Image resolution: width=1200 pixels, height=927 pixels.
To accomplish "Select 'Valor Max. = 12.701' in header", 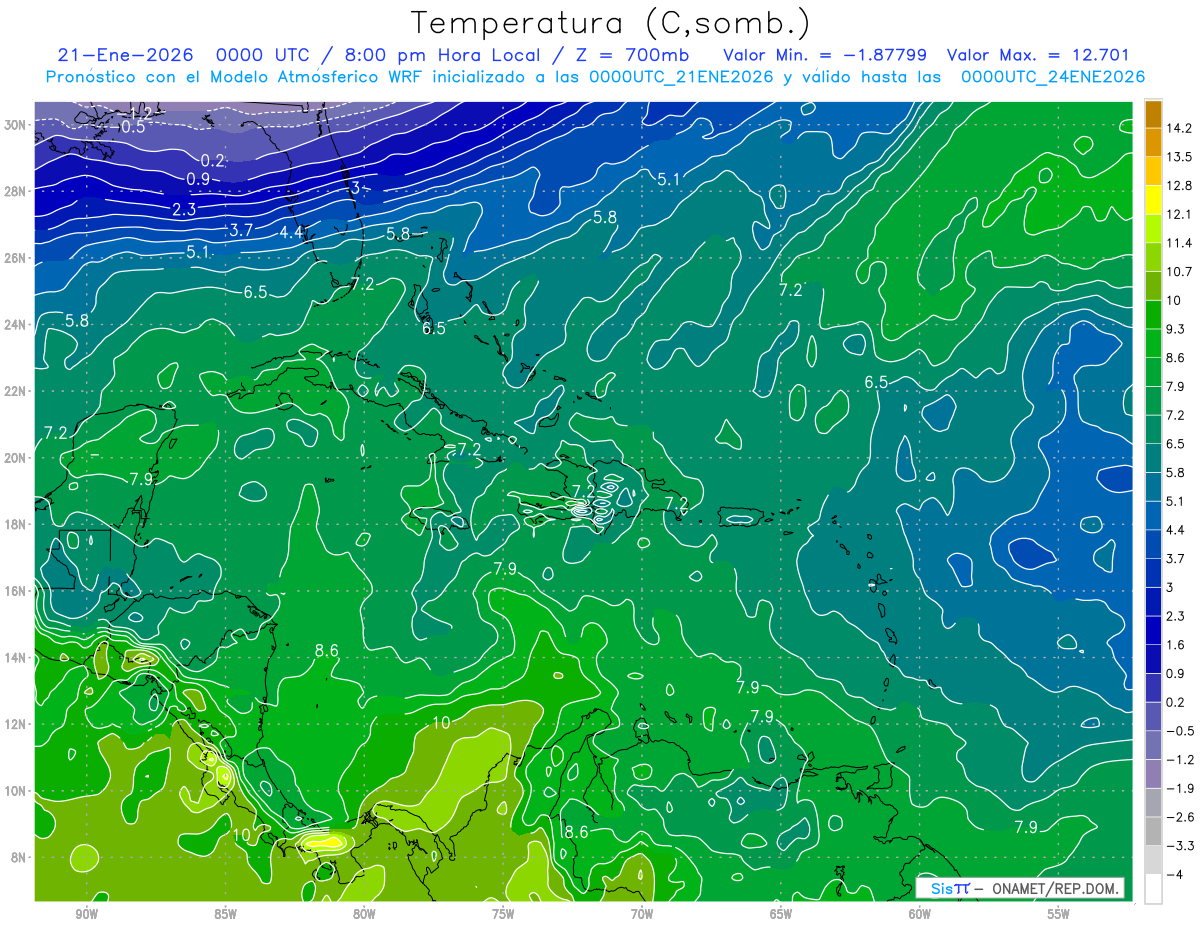I will pos(1038,55).
